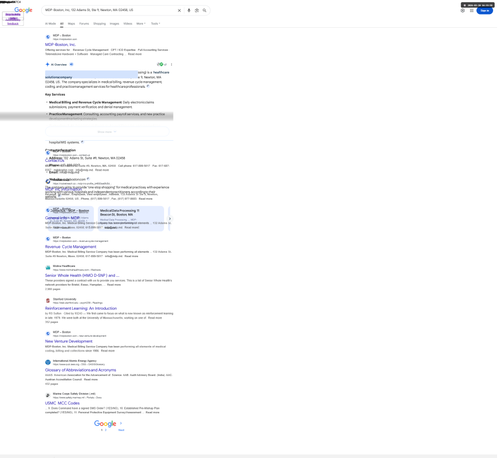The height and width of the screenshot is (458, 500).
Task: Open the Search Labs icon beside apps grid
Action: pos(463,11)
